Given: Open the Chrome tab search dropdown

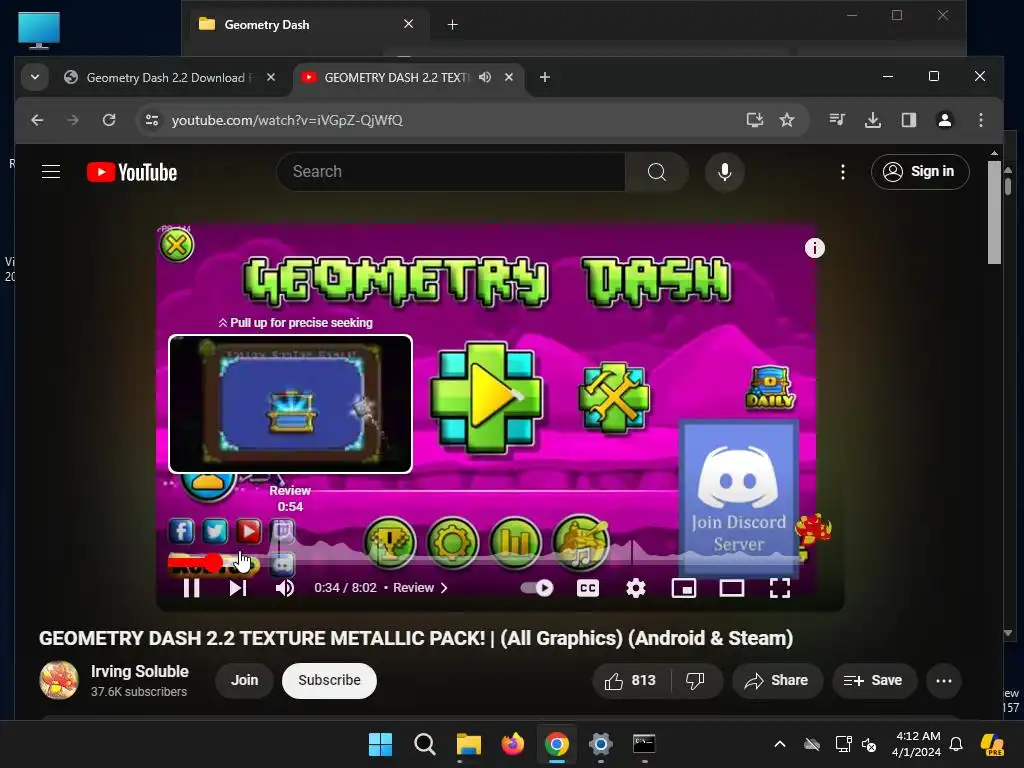Looking at the screenshot, I should (x=35, y=77).
